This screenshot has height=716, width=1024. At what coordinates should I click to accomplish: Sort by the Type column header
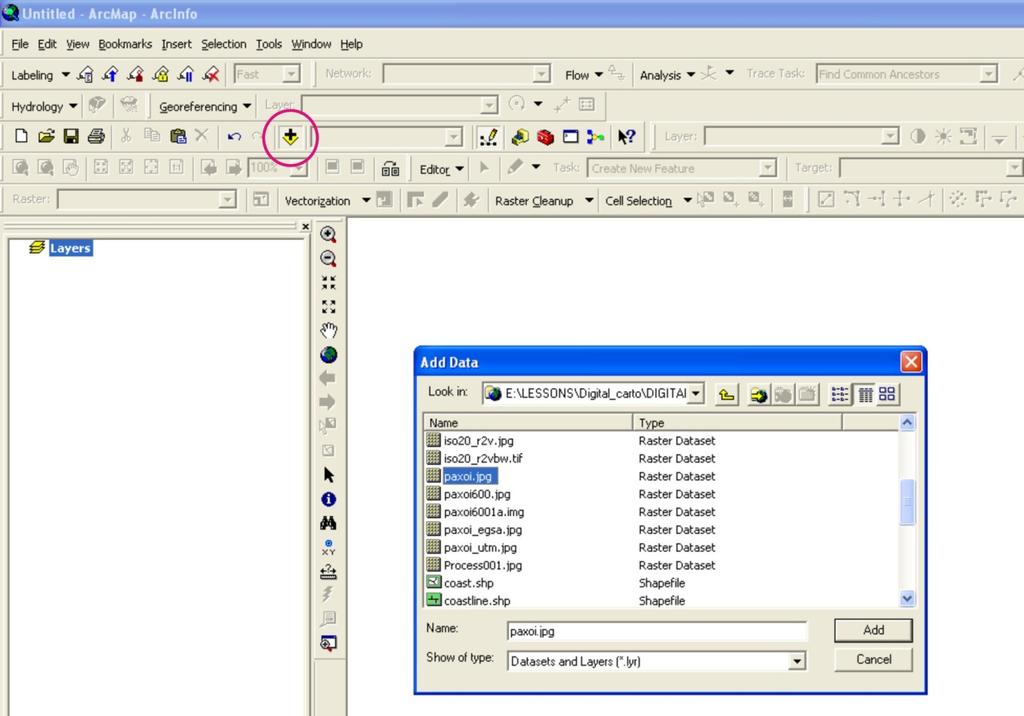click(737, 423)
